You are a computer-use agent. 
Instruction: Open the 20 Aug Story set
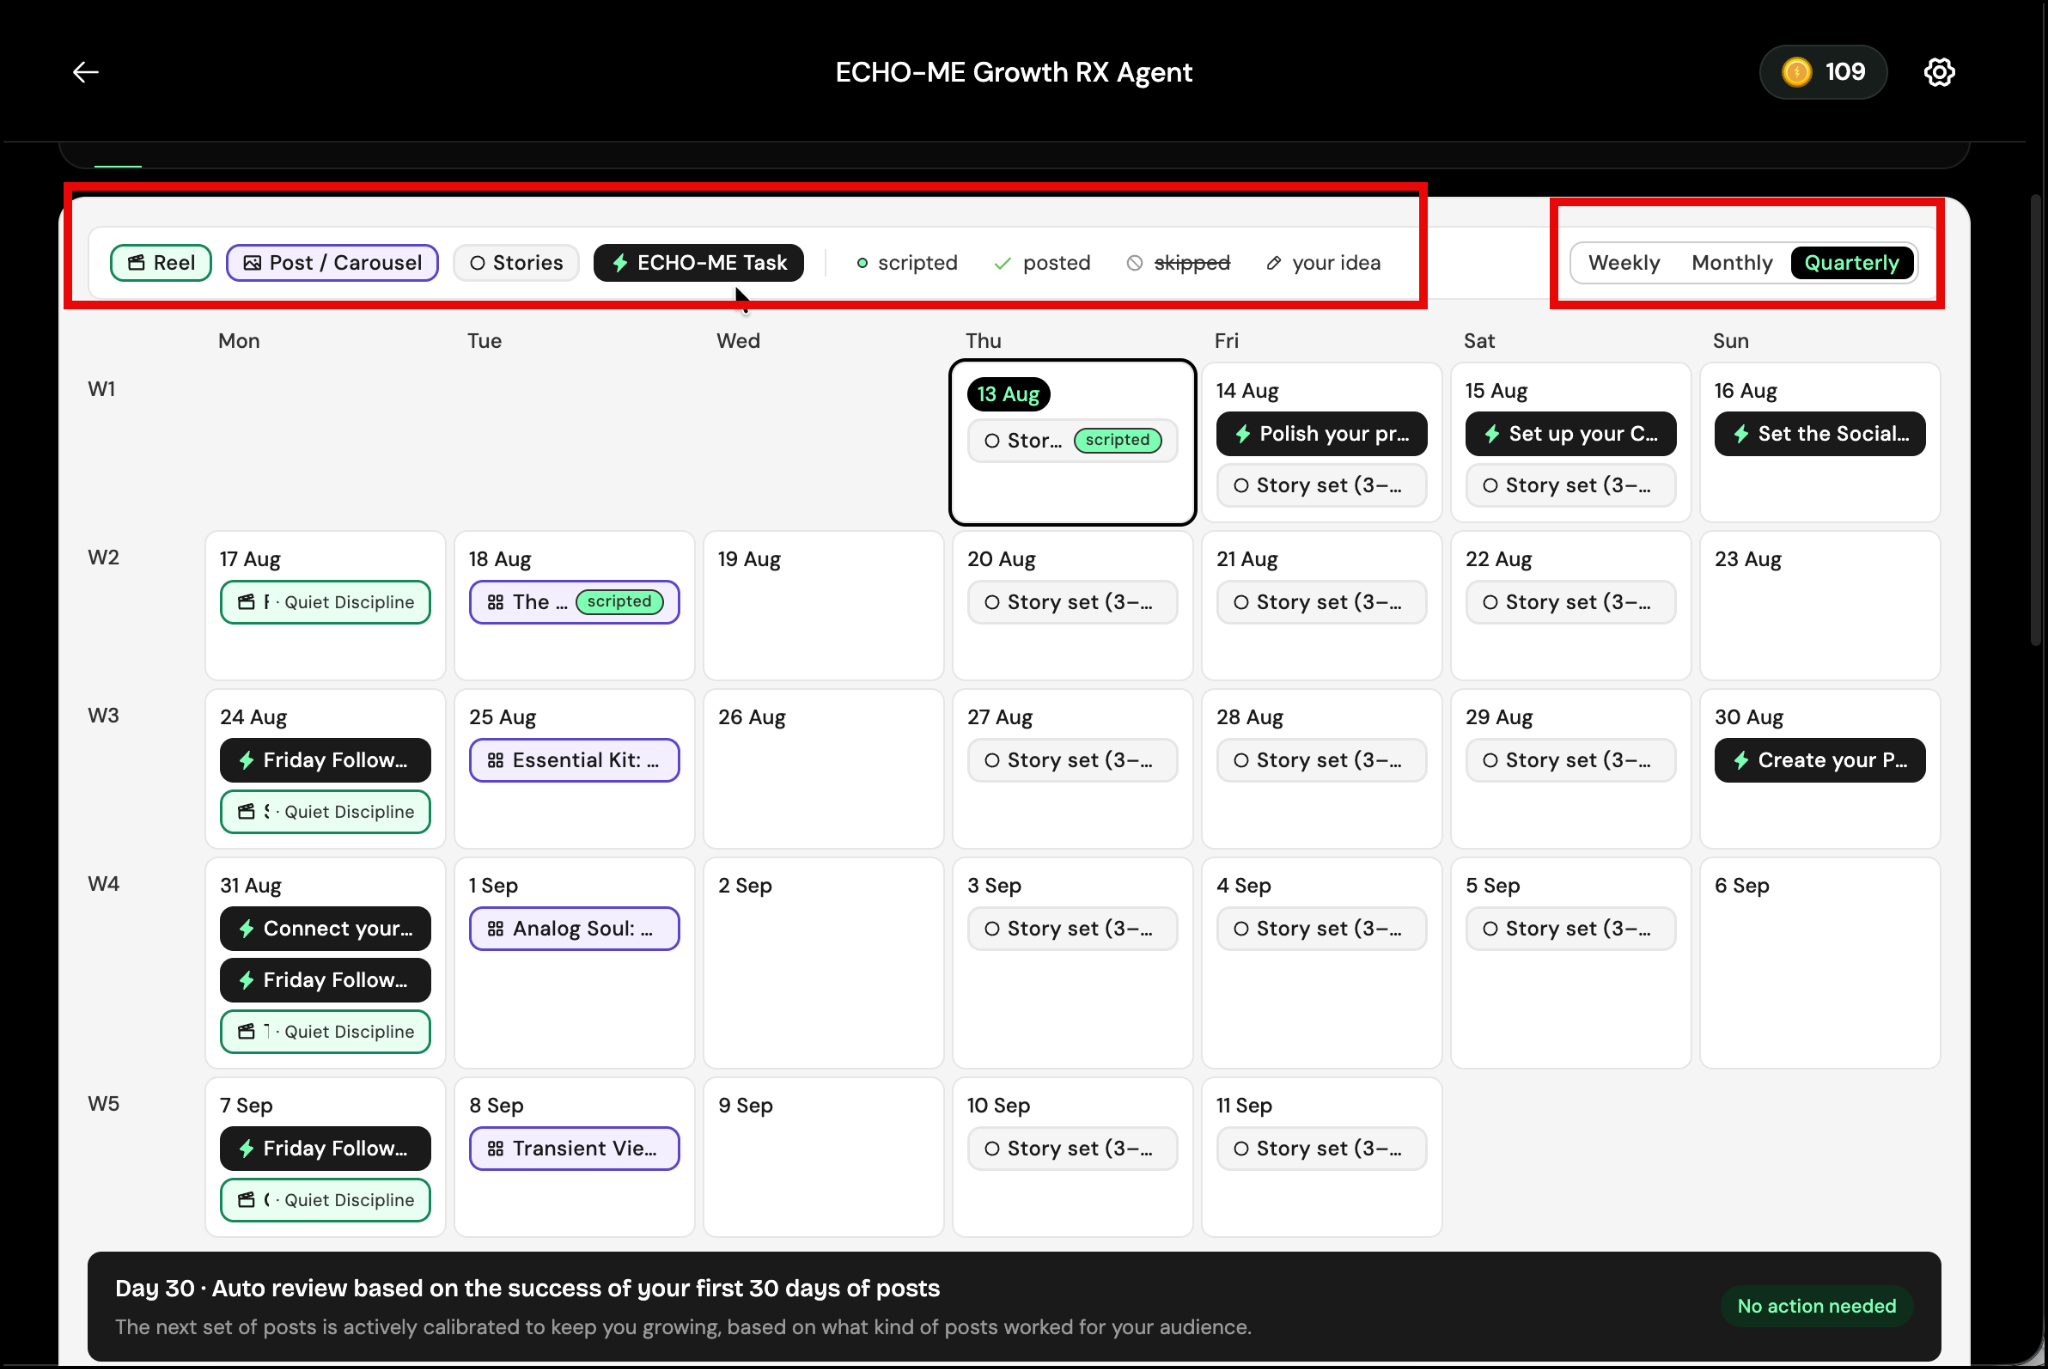point(1073,602)
